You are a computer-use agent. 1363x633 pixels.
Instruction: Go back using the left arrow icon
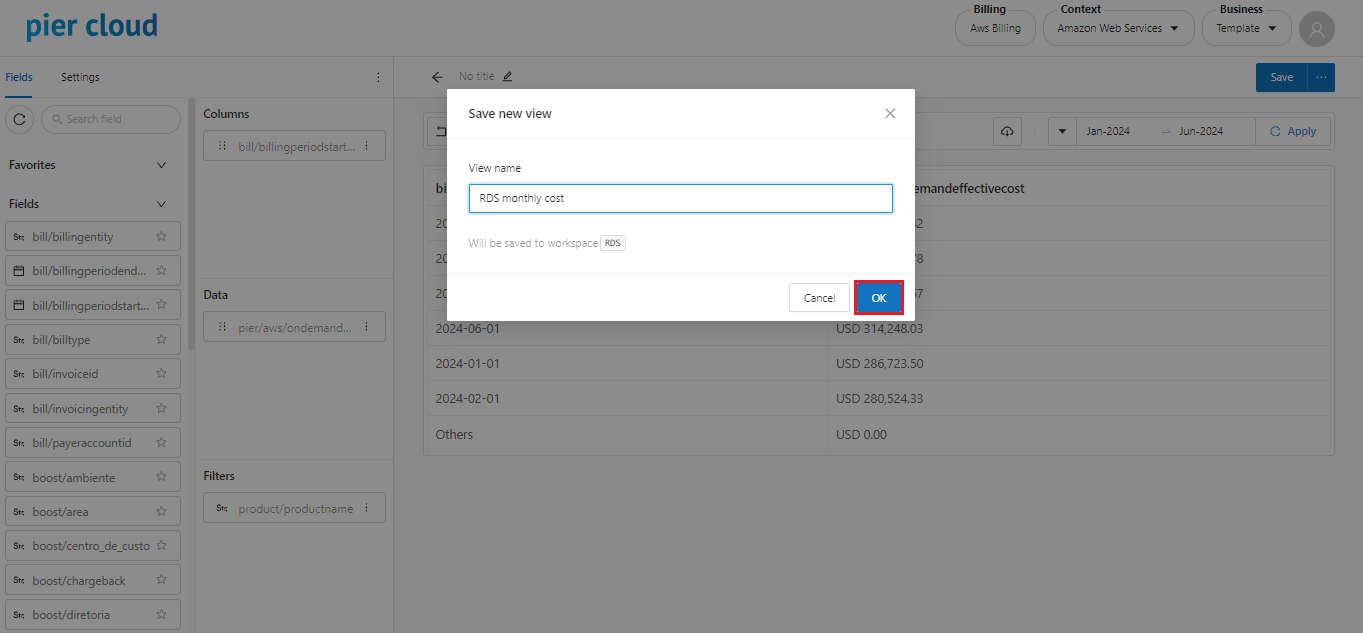[437, 77]
